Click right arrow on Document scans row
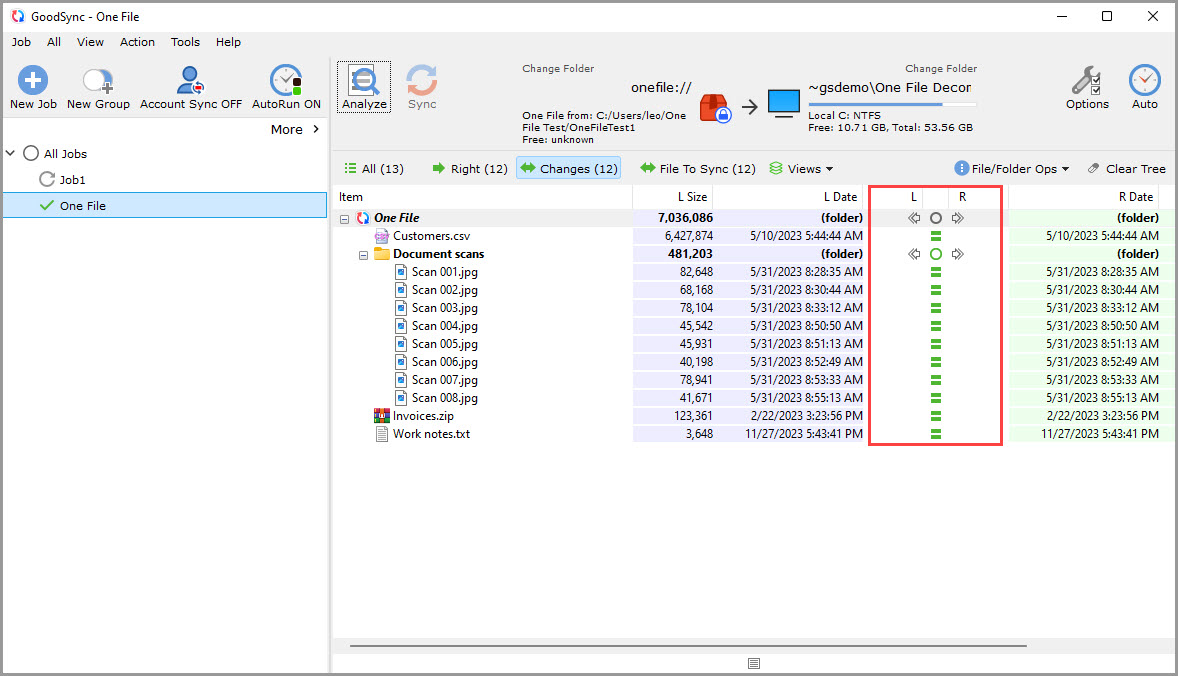This screenshot has height=676, width=1178. pos(957,254)
